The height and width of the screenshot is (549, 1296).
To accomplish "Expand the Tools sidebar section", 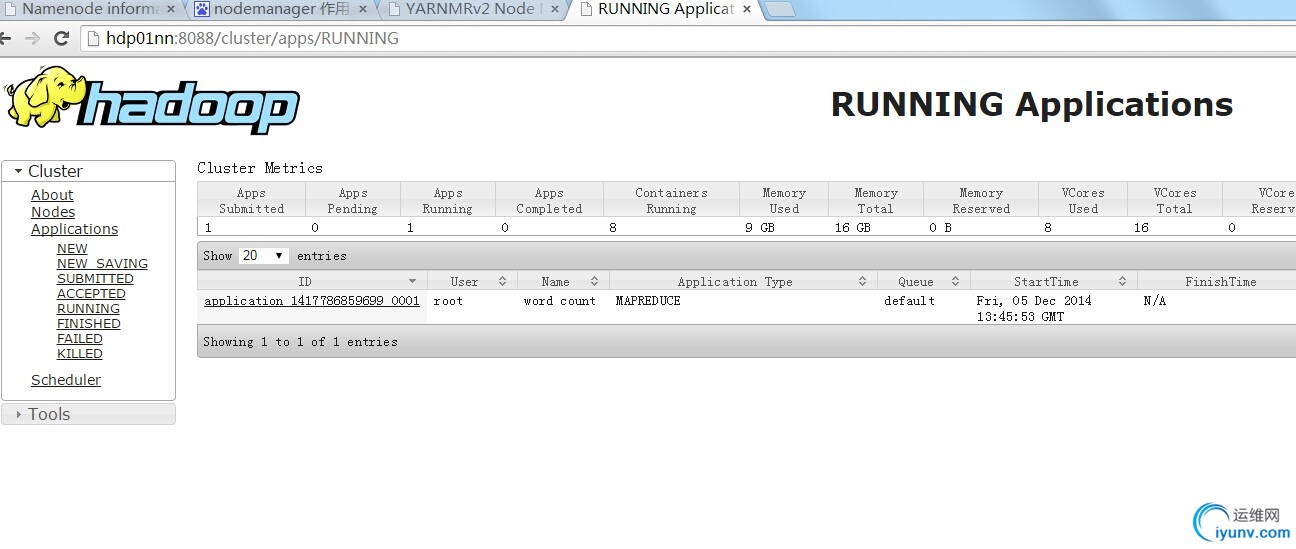I will pos(88,414).
